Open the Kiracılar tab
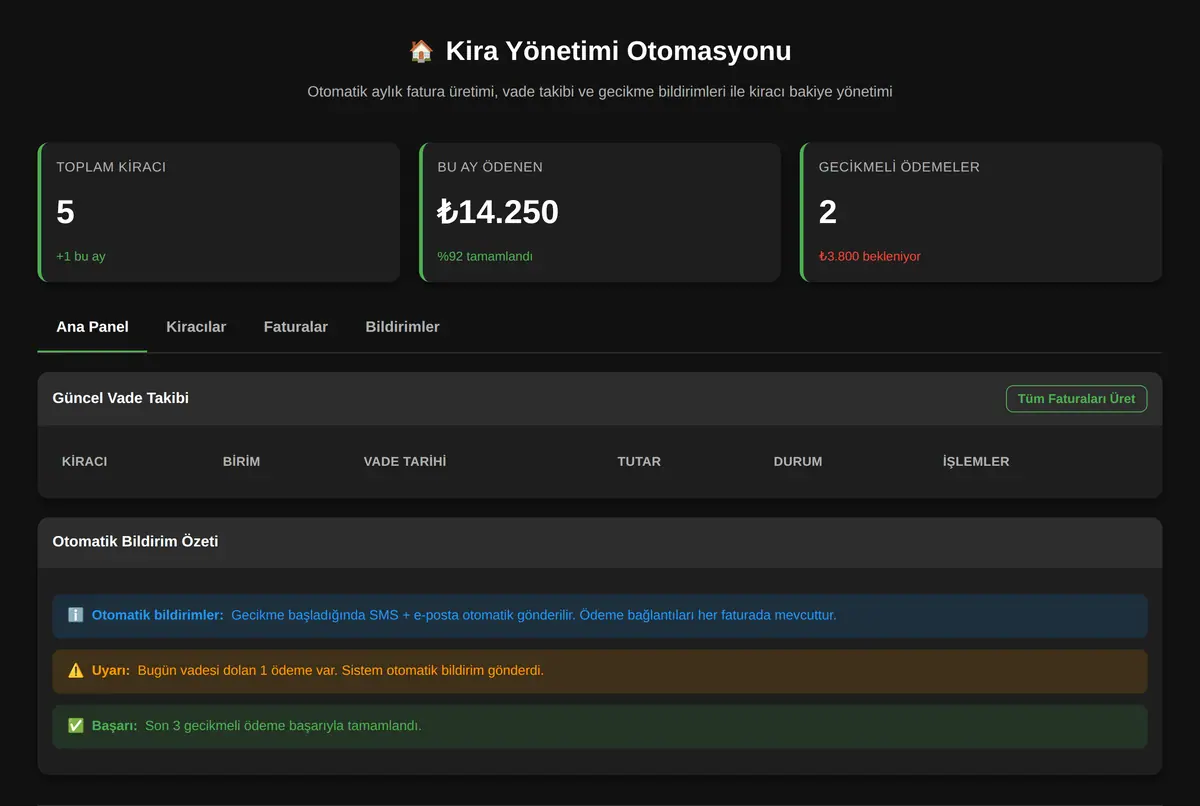This screenshot has width=1200, height=806. (x=196, y=327)
